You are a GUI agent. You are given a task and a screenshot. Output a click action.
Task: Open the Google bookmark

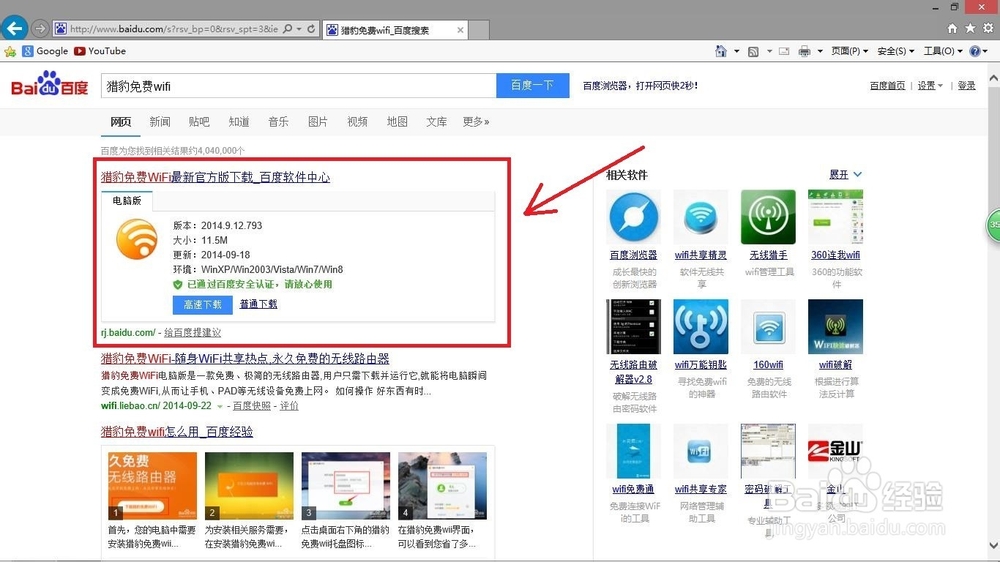45,51
